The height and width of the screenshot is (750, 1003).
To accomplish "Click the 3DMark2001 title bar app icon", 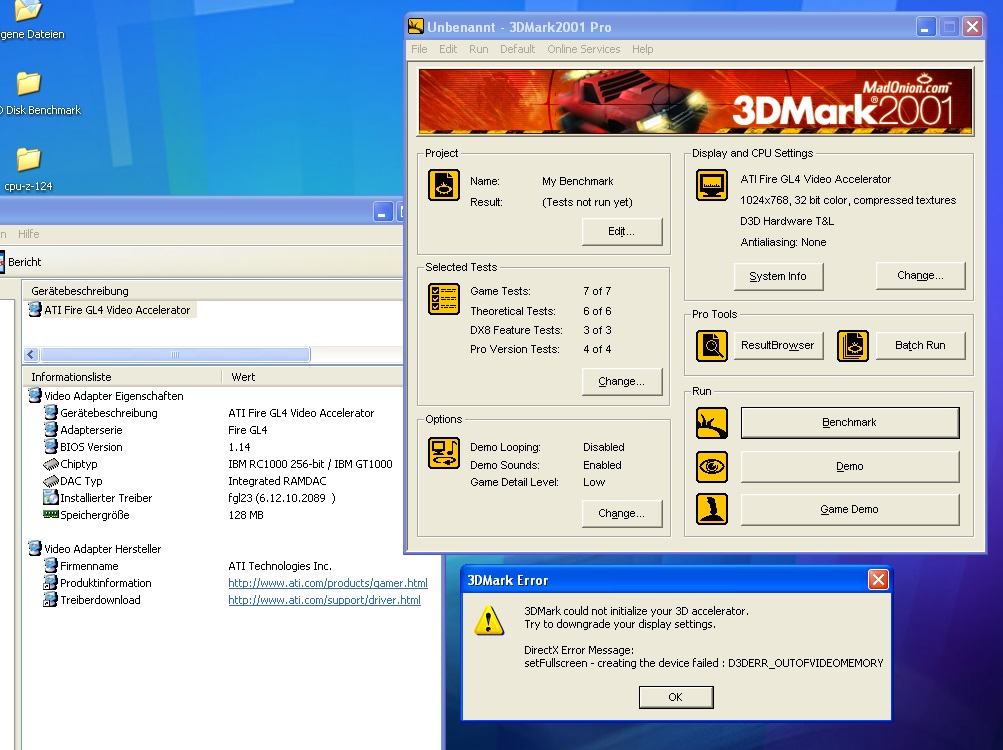I will click(x=416, y=26).
